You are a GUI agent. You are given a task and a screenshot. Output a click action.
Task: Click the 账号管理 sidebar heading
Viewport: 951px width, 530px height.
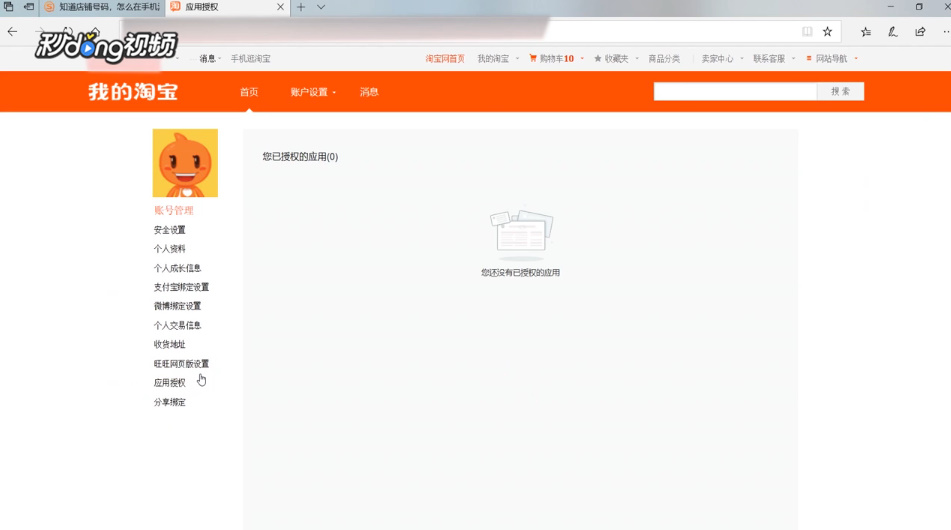pos(173,210)
